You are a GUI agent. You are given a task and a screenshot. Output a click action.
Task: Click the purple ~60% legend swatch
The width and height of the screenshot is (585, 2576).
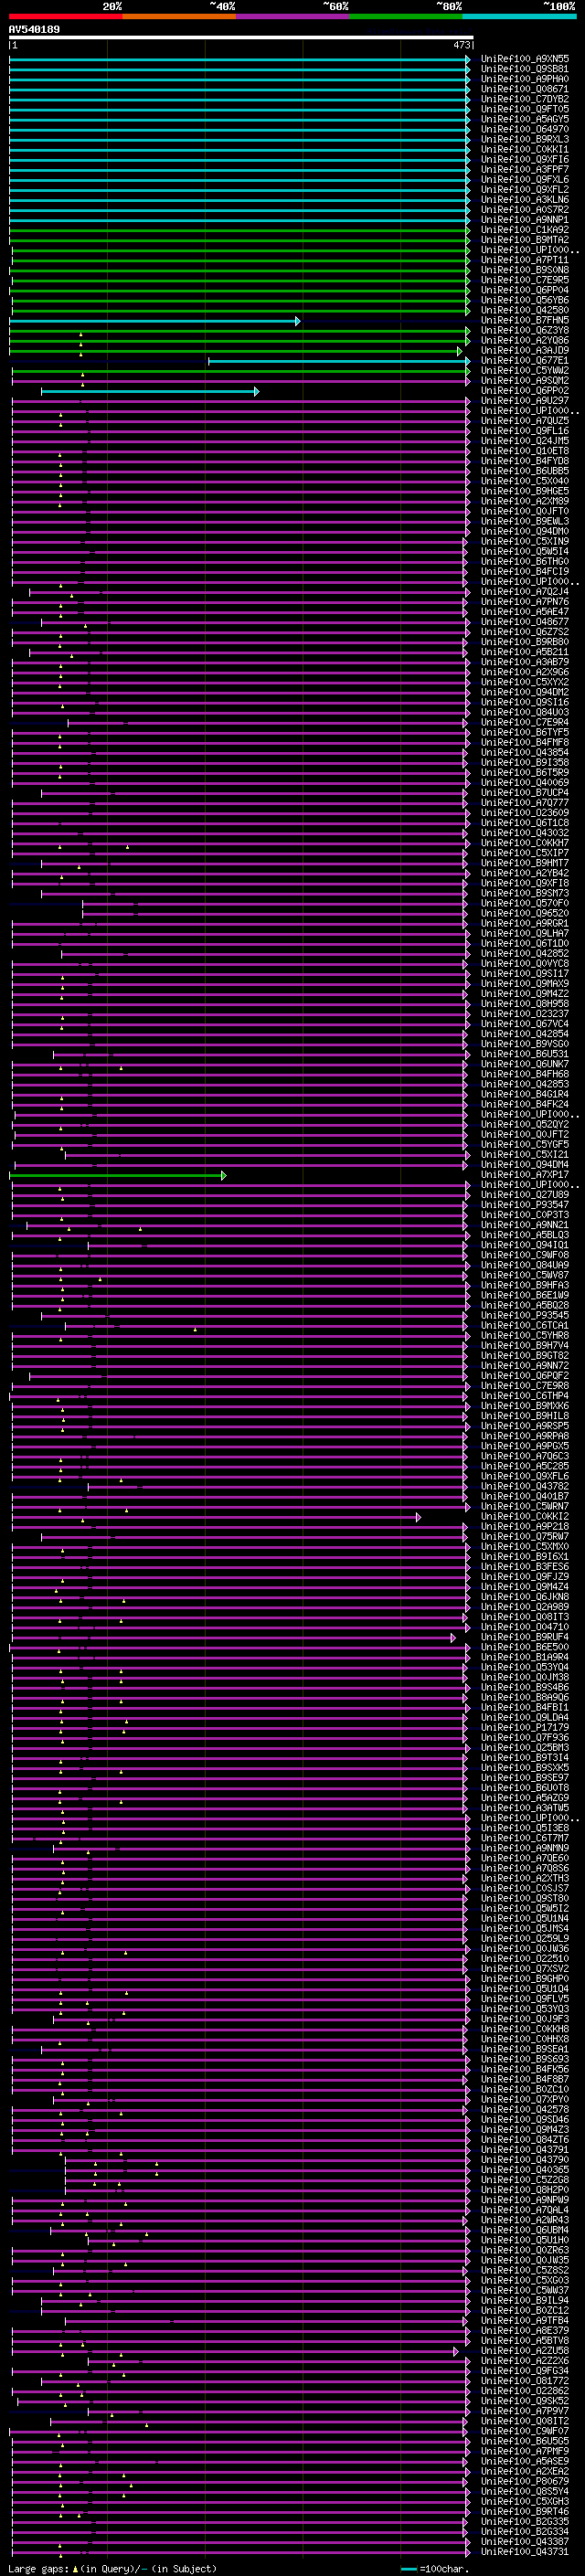click(293, 17)
